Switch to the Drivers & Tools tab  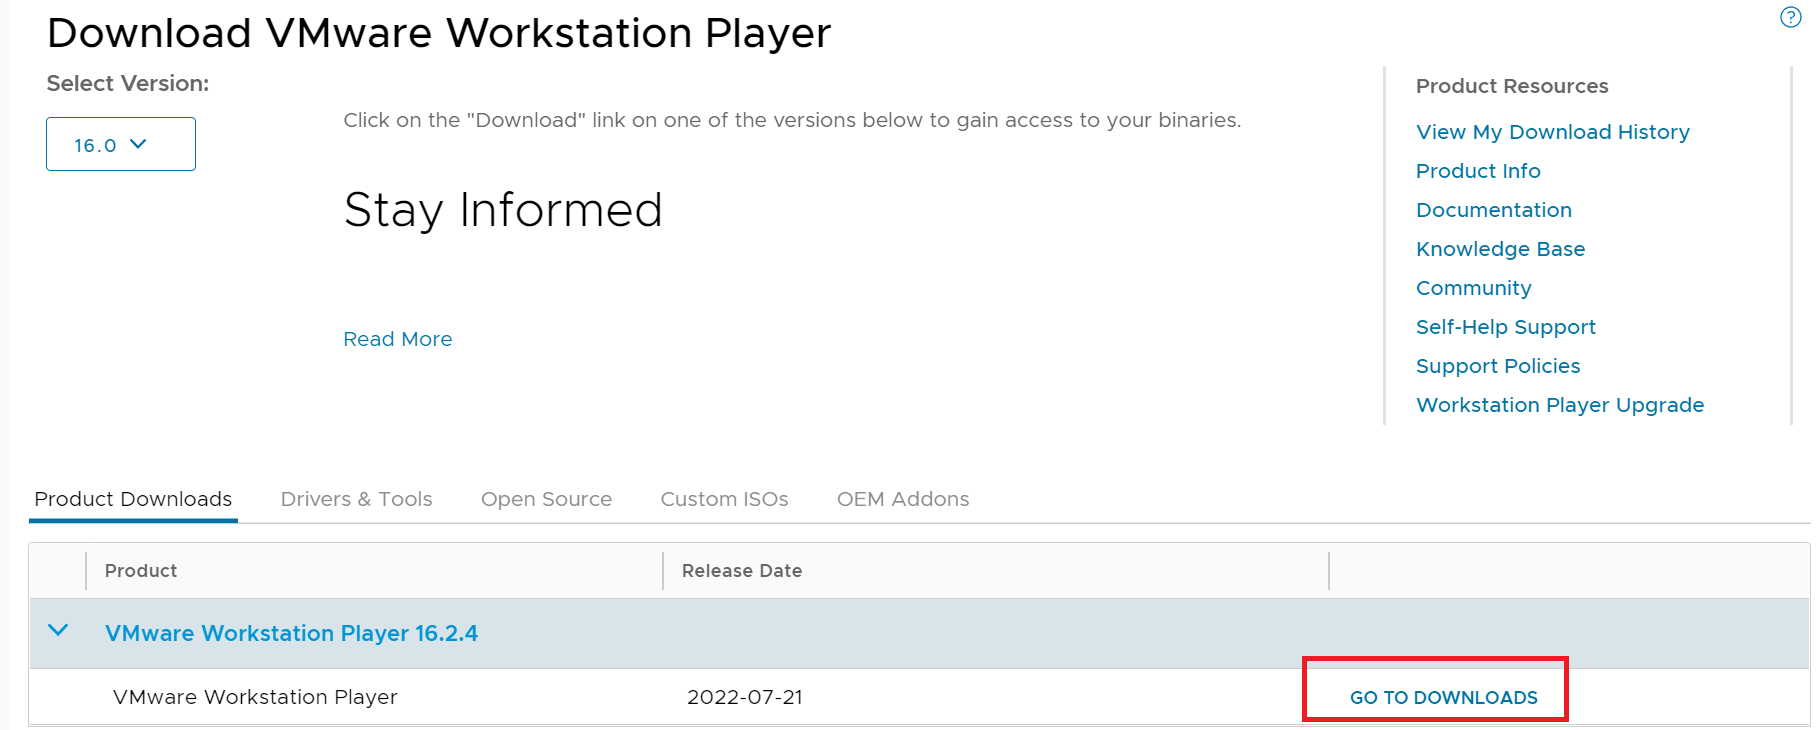point(356,499)
